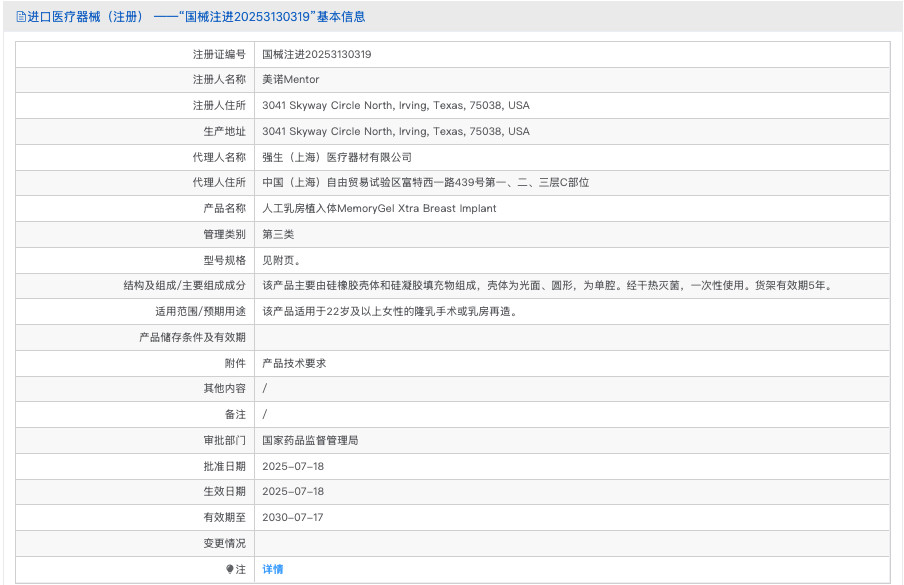Click the 结构及组成 product composition description text

coord(546,286)
